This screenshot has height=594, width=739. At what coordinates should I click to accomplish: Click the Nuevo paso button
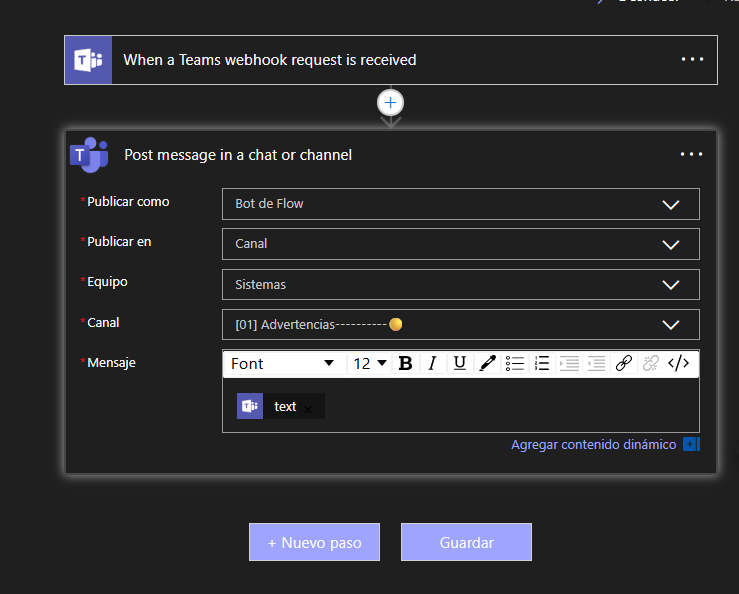[x=314, y=542]
